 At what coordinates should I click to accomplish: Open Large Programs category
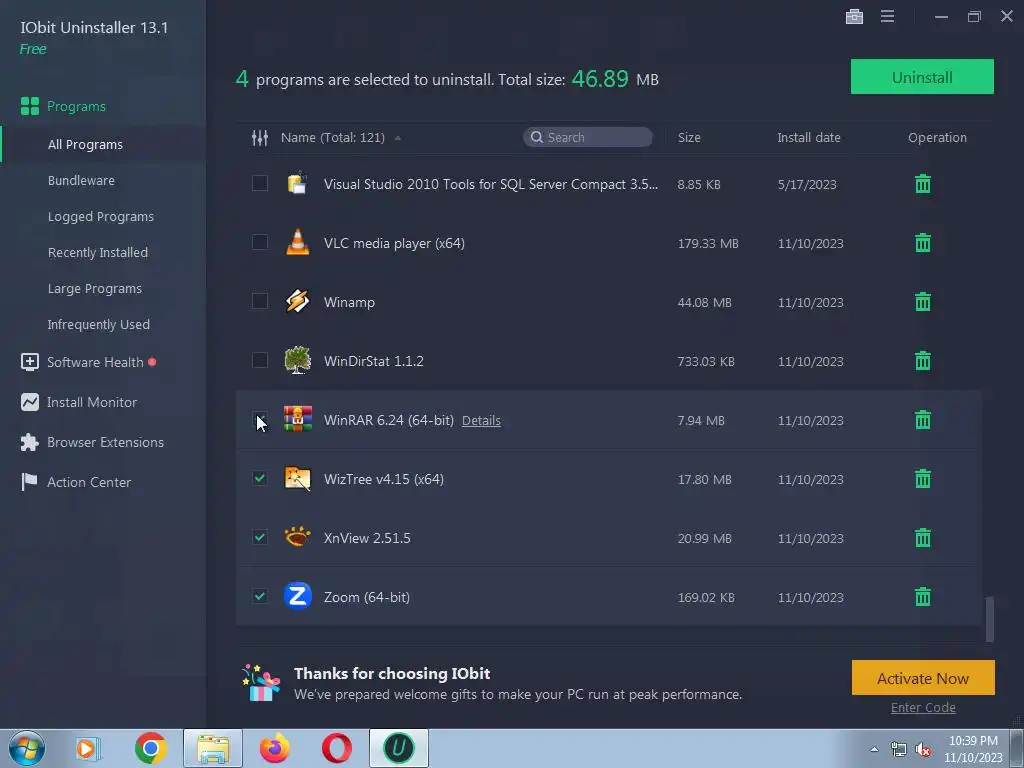(x=95, y=288)
